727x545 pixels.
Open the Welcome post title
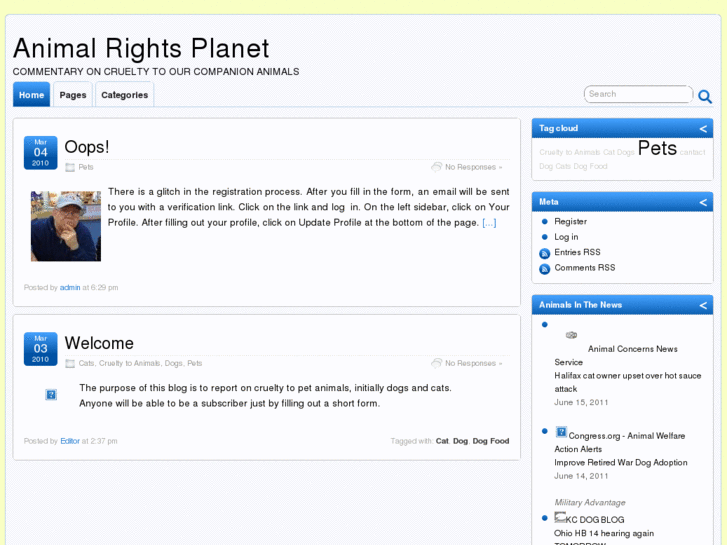point(99,343)
